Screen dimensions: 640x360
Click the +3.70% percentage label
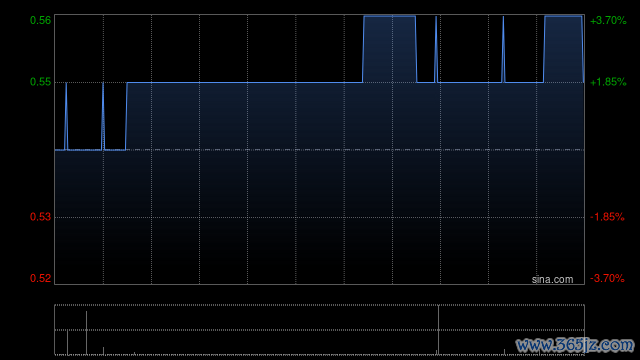[x=608, y=20]
